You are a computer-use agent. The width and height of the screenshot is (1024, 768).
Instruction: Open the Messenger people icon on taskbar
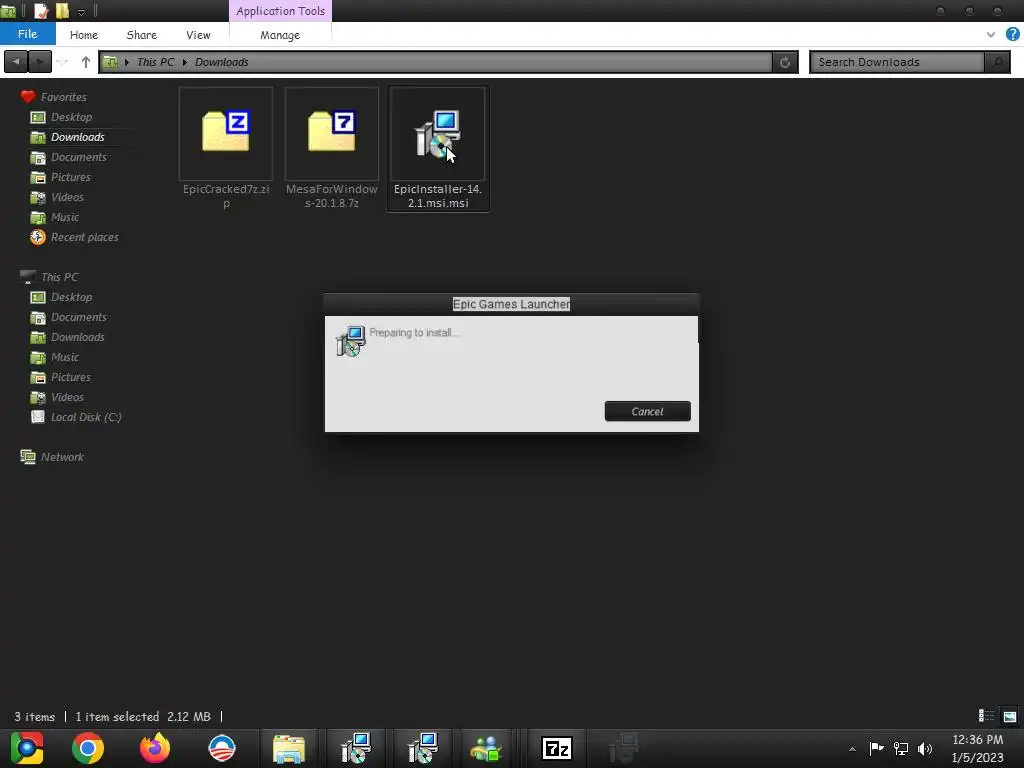(x=486, y=748)
